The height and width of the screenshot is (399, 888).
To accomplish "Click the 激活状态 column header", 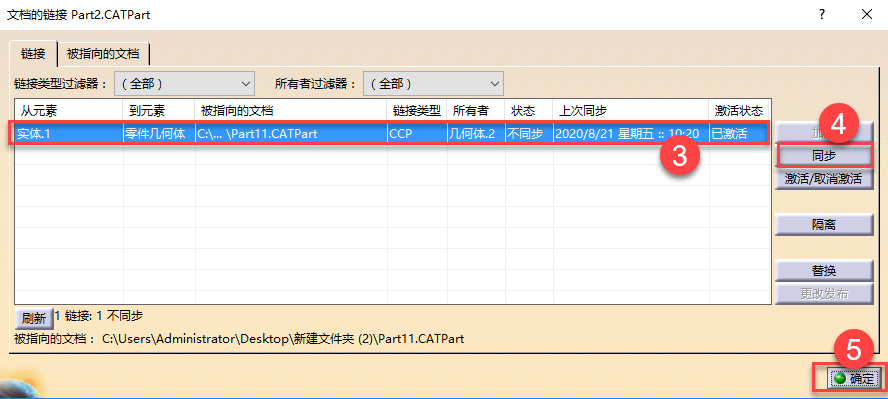I will click(x=739, y=110).
